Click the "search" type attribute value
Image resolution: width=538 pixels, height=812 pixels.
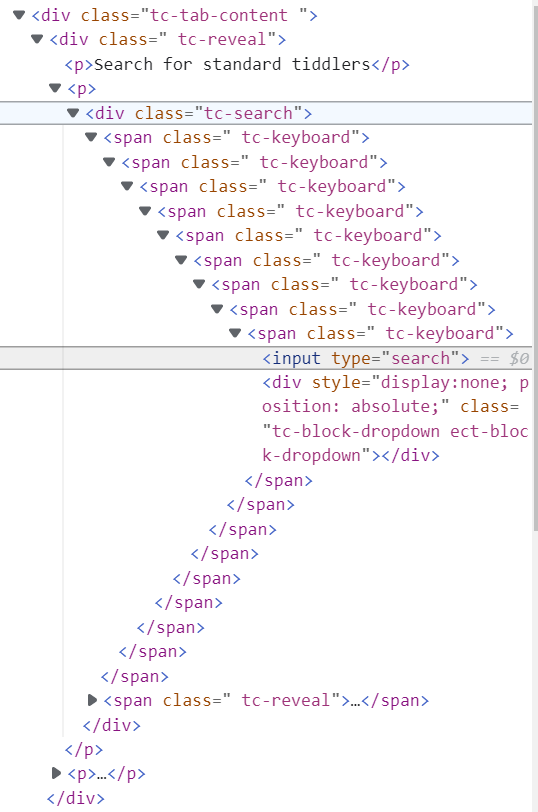420,358
